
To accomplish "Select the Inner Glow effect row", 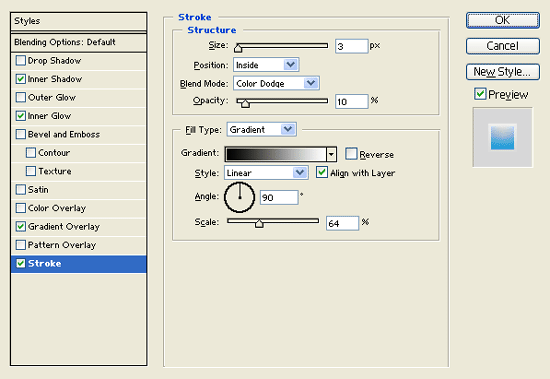I will coord(79,116).
